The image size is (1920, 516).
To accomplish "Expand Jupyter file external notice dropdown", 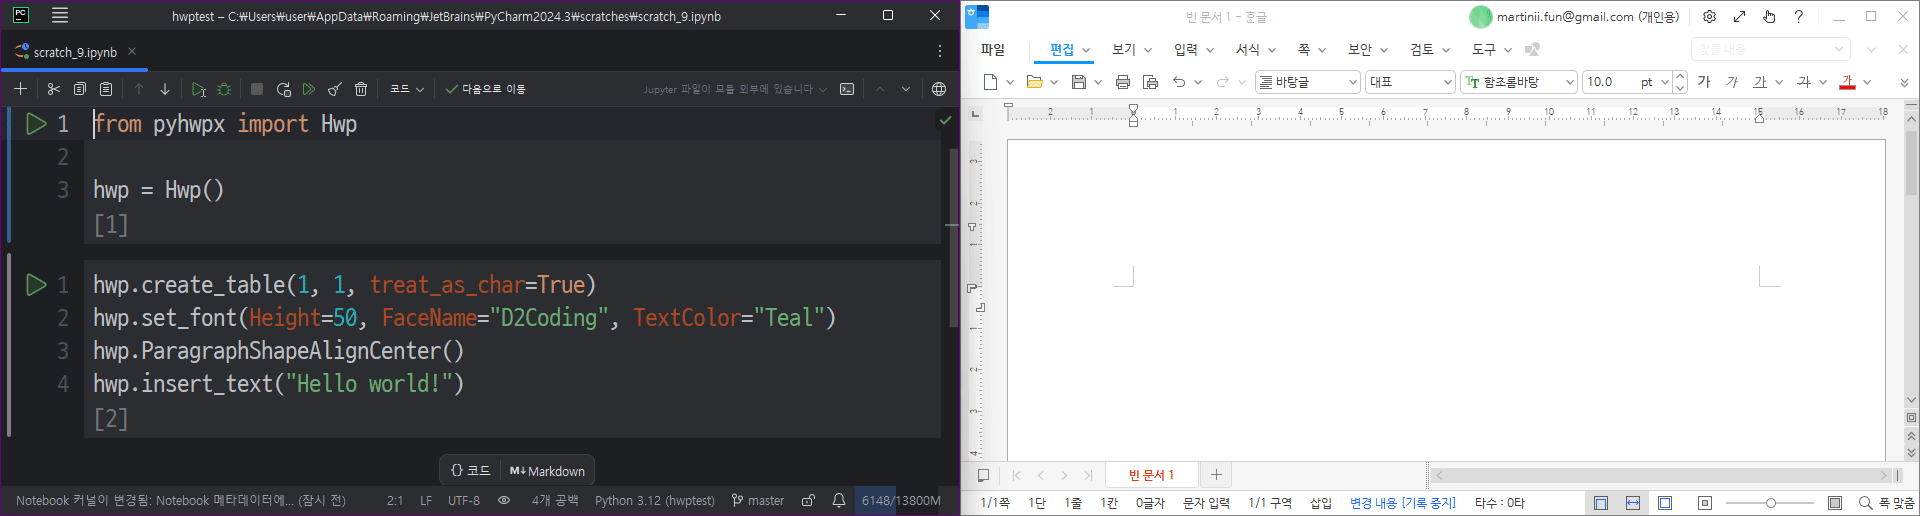I will (823, 89).
